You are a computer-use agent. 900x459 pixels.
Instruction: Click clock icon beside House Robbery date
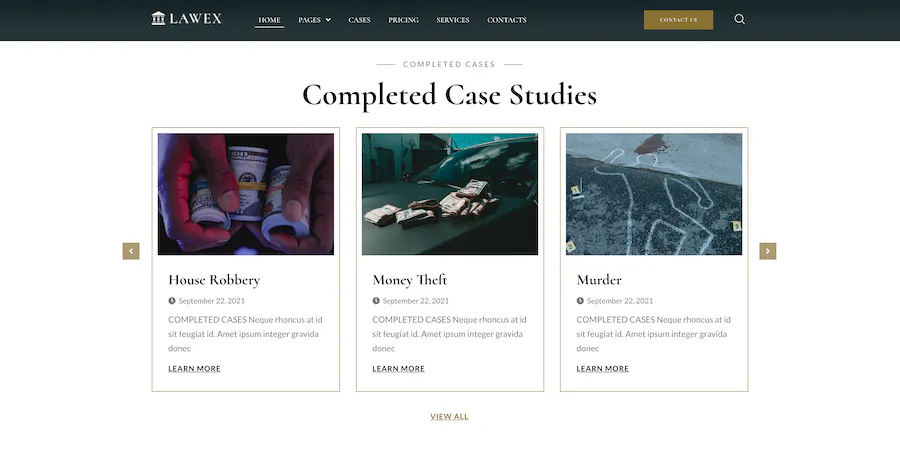click(172, 301)
